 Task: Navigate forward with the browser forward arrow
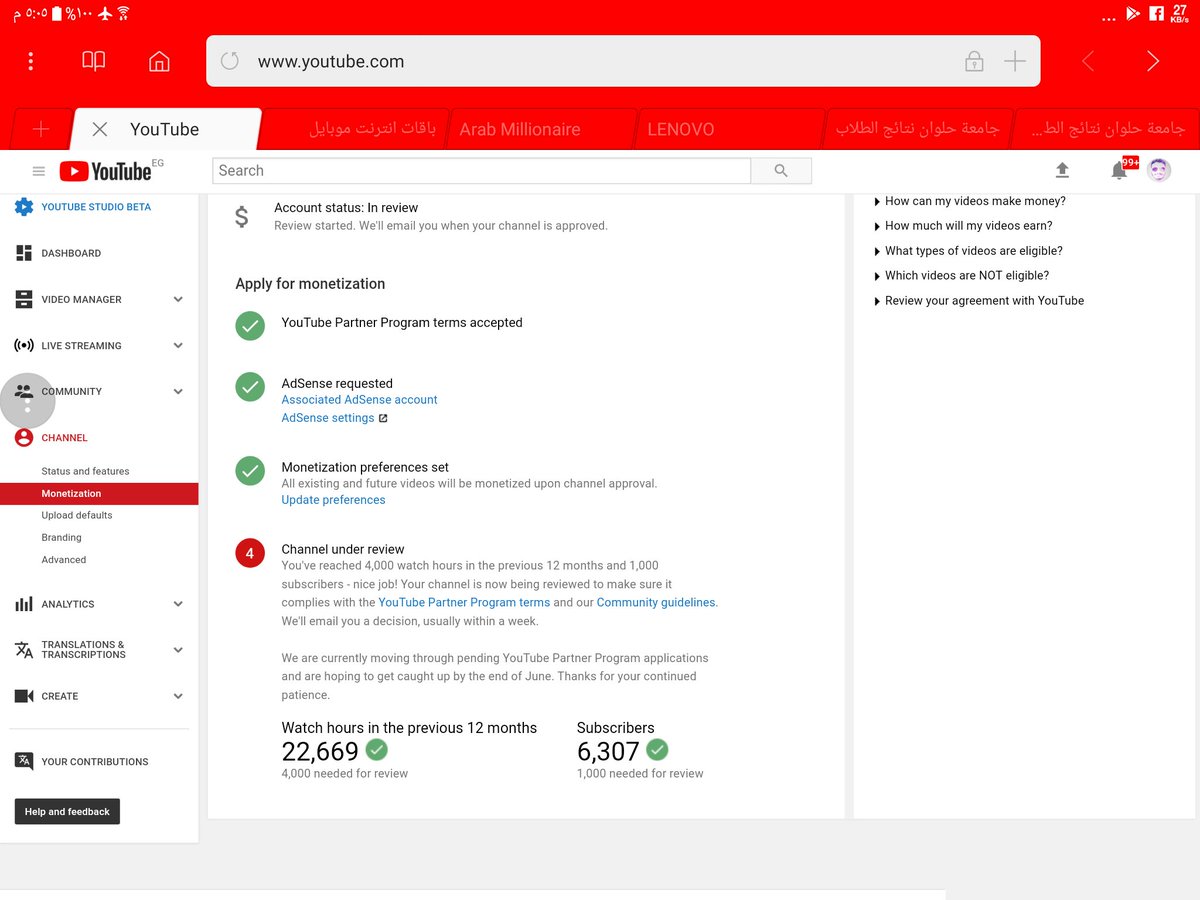tap(1153, 62)
